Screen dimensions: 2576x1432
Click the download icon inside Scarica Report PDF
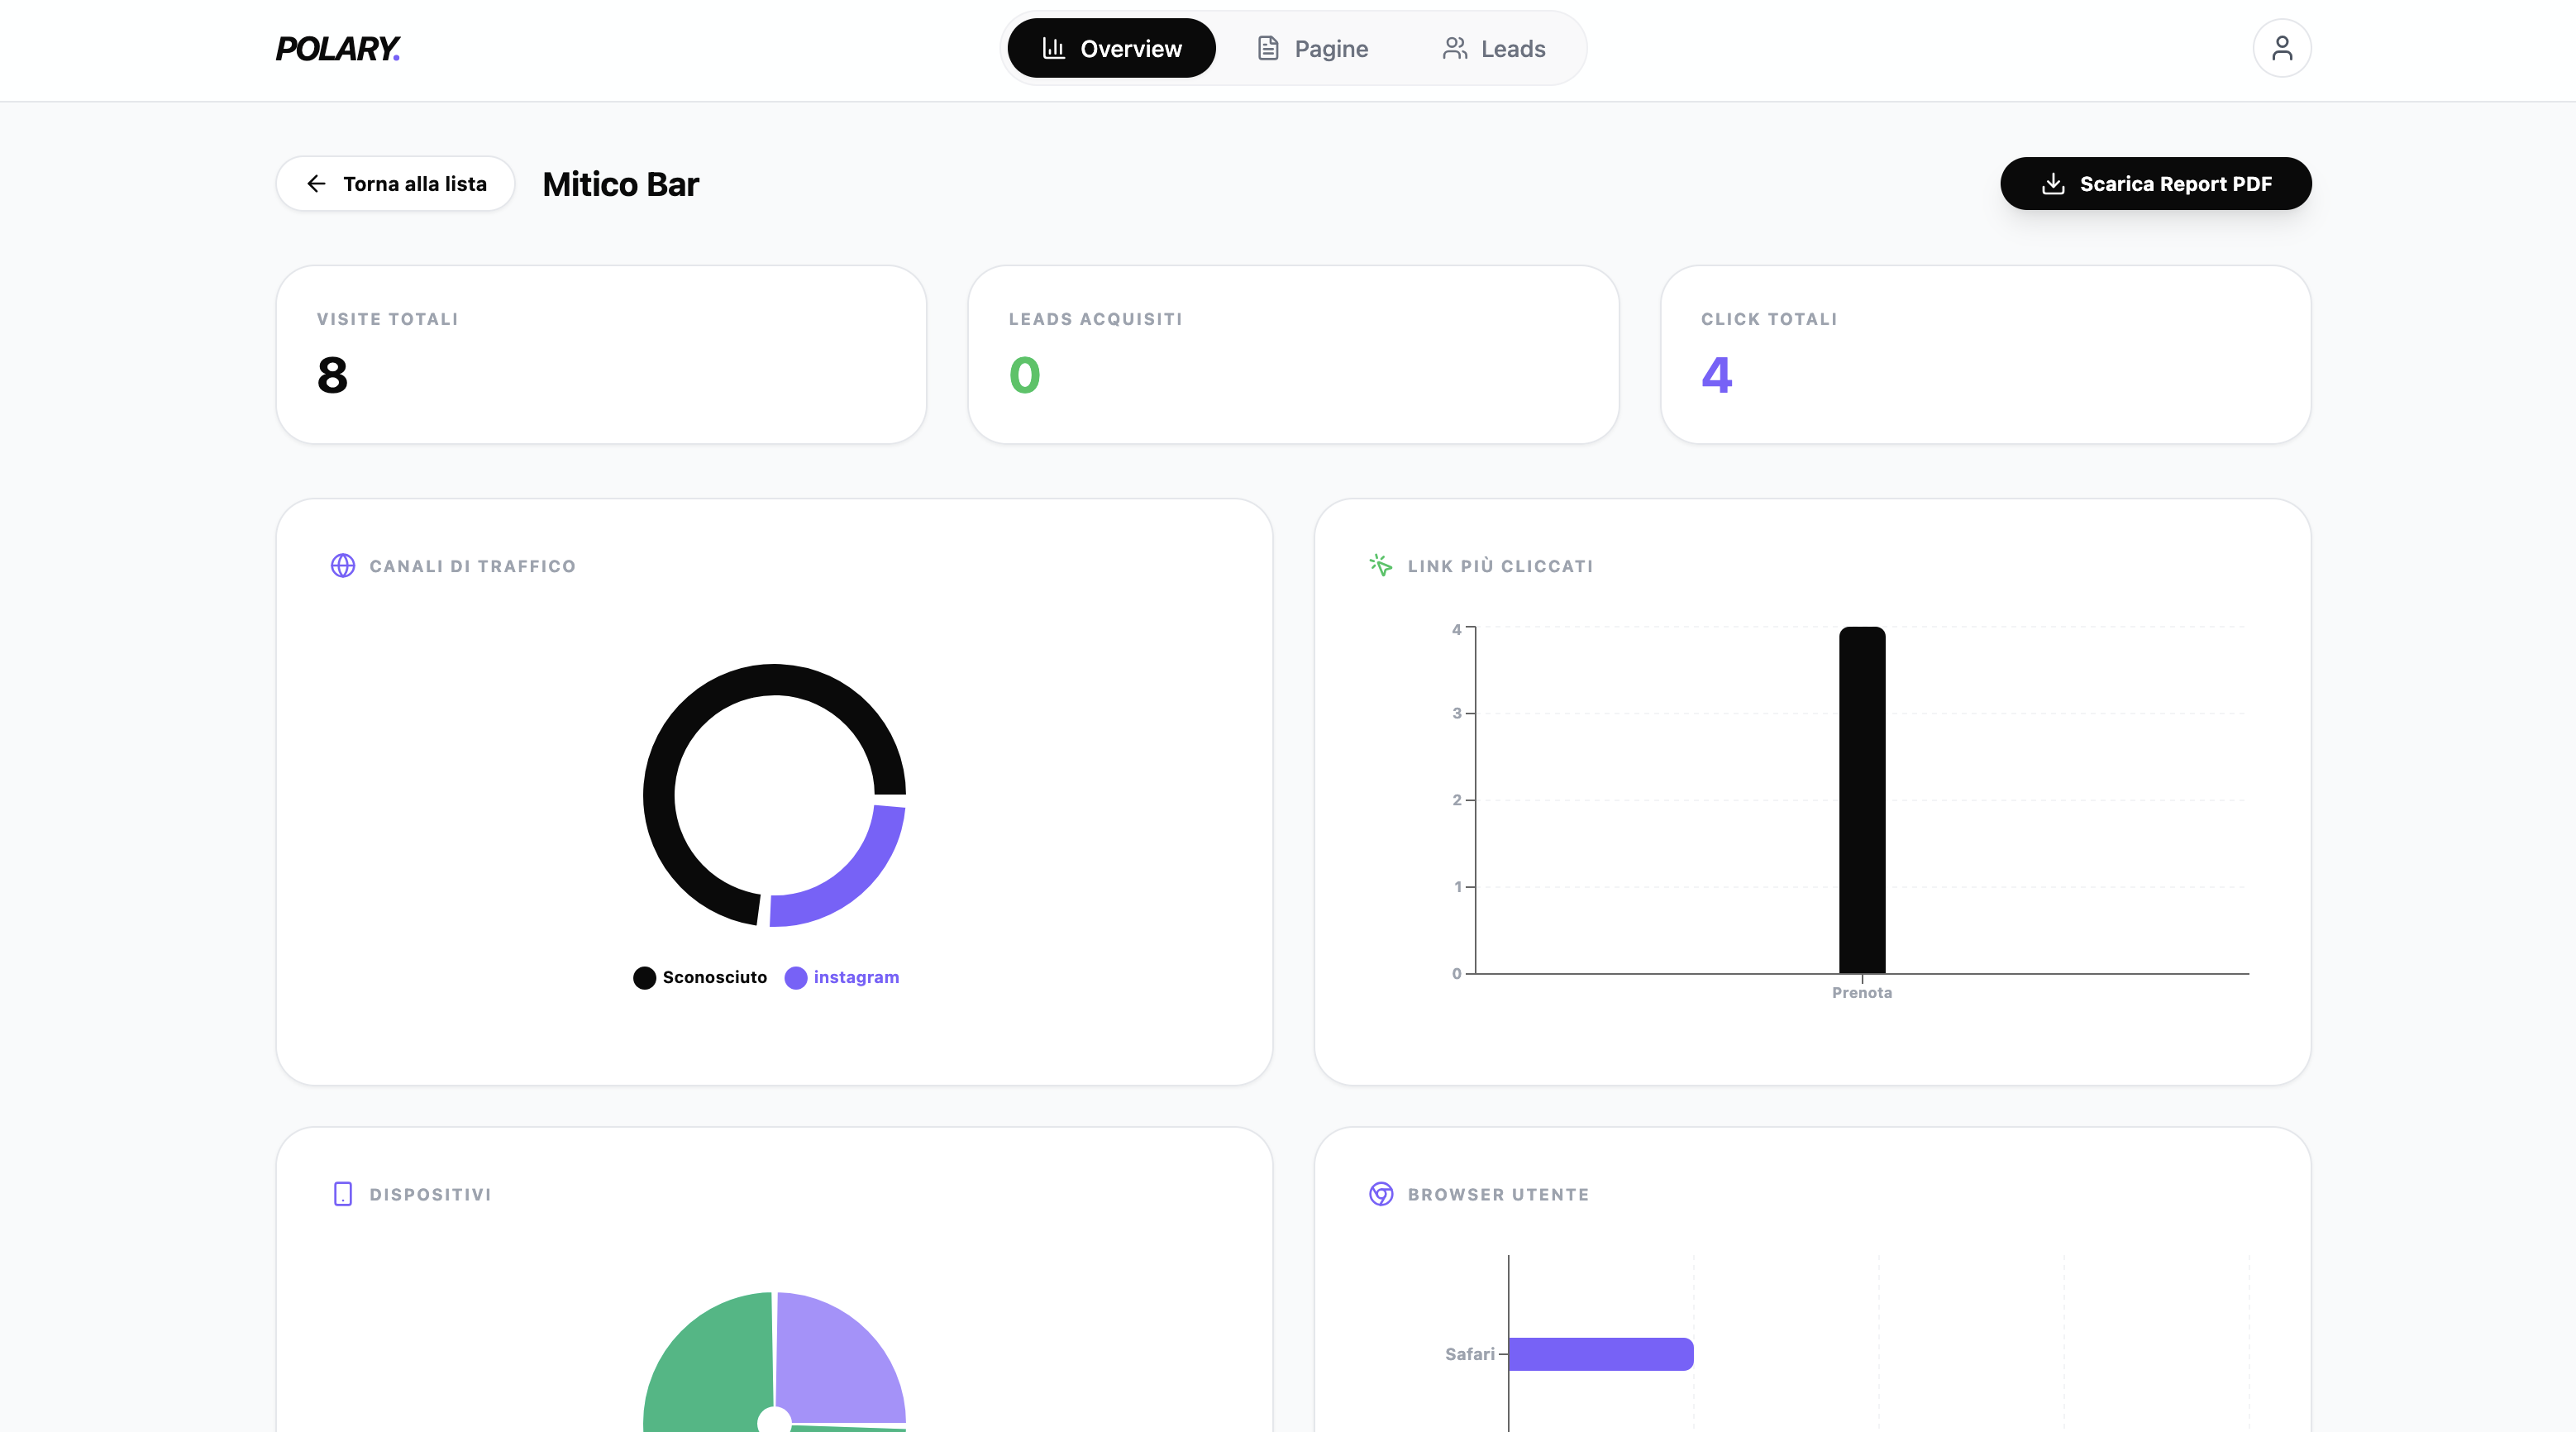(2053, 183)
